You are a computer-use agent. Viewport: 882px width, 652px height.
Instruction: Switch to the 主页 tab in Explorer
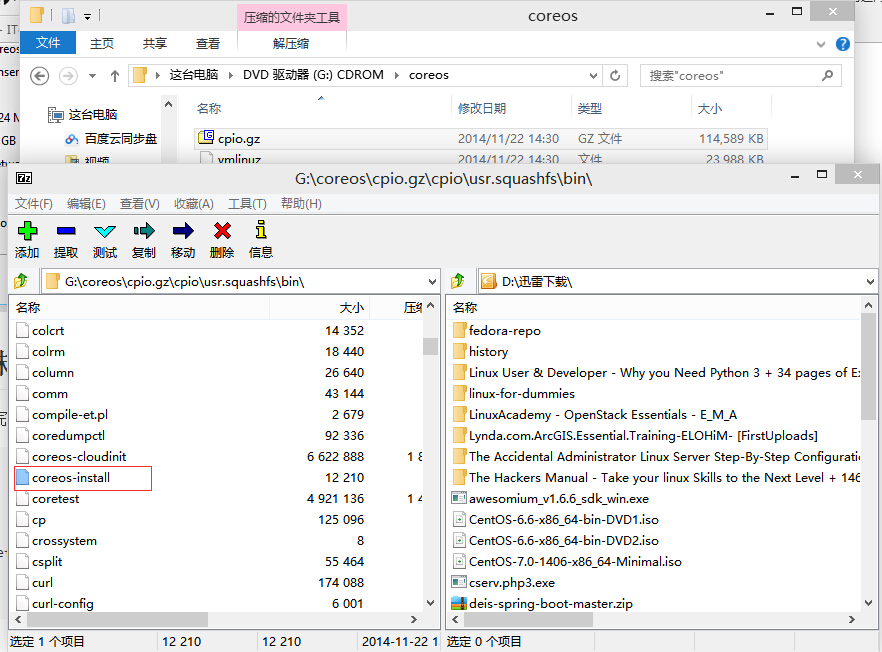[x=102, y=43]
